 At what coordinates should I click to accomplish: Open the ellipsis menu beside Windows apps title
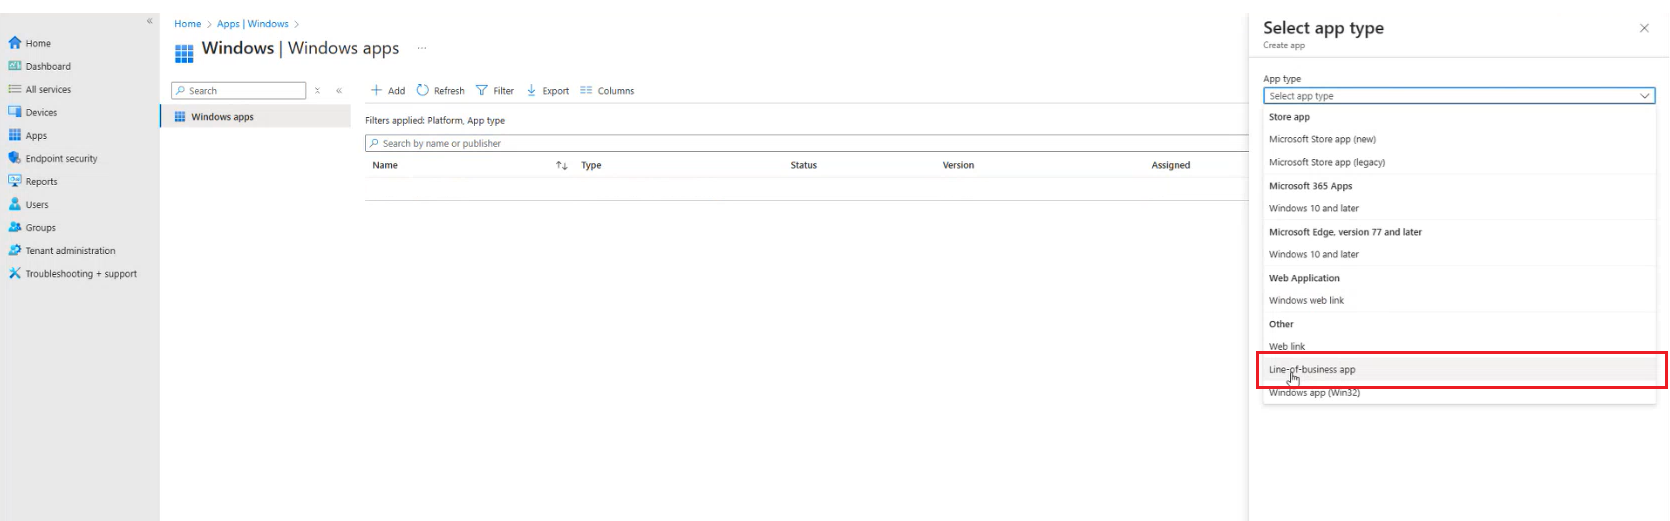pyautogui.click(x=422, y=48)
